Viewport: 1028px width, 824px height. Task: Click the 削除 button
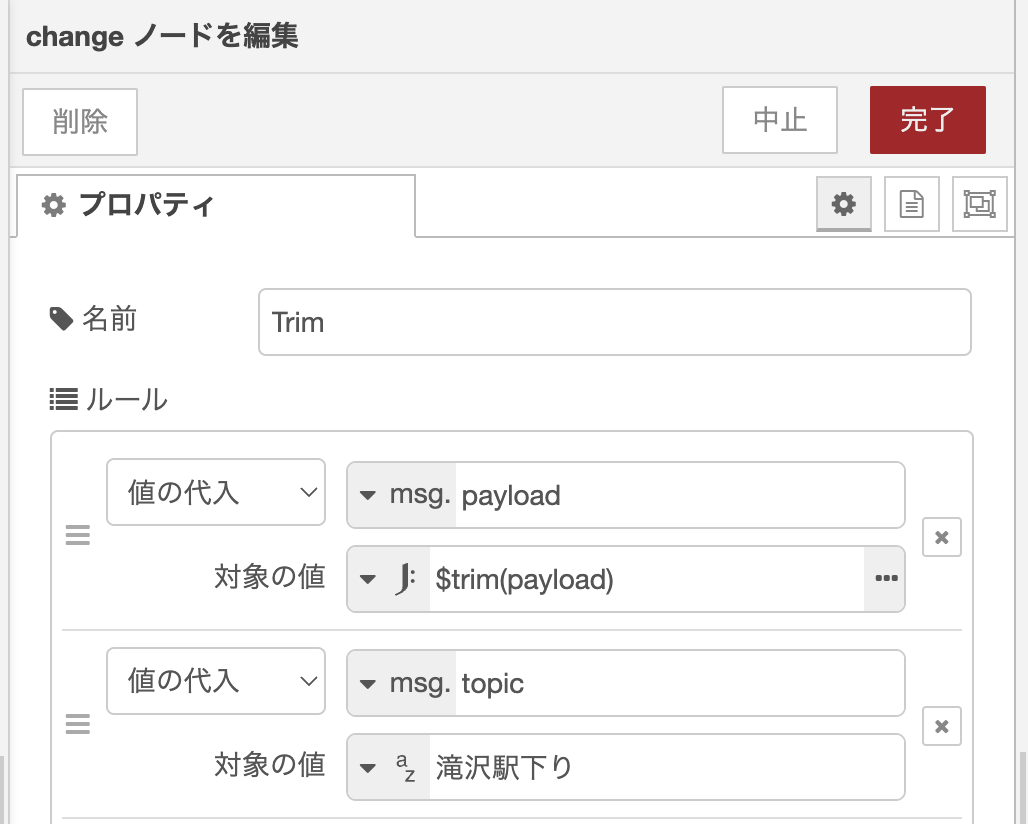(x=80, y=121)
